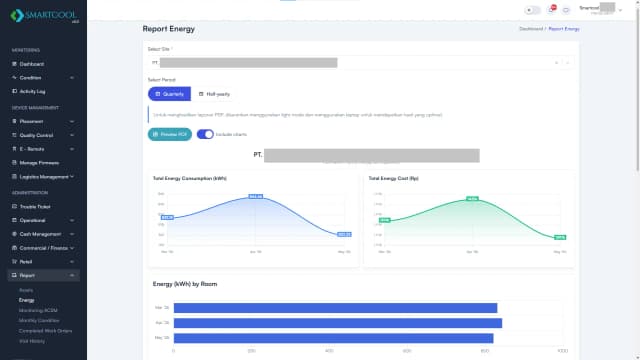Expand the Retail menu chevron
Viewport: 640px width, 360px height.
point(72,262)
